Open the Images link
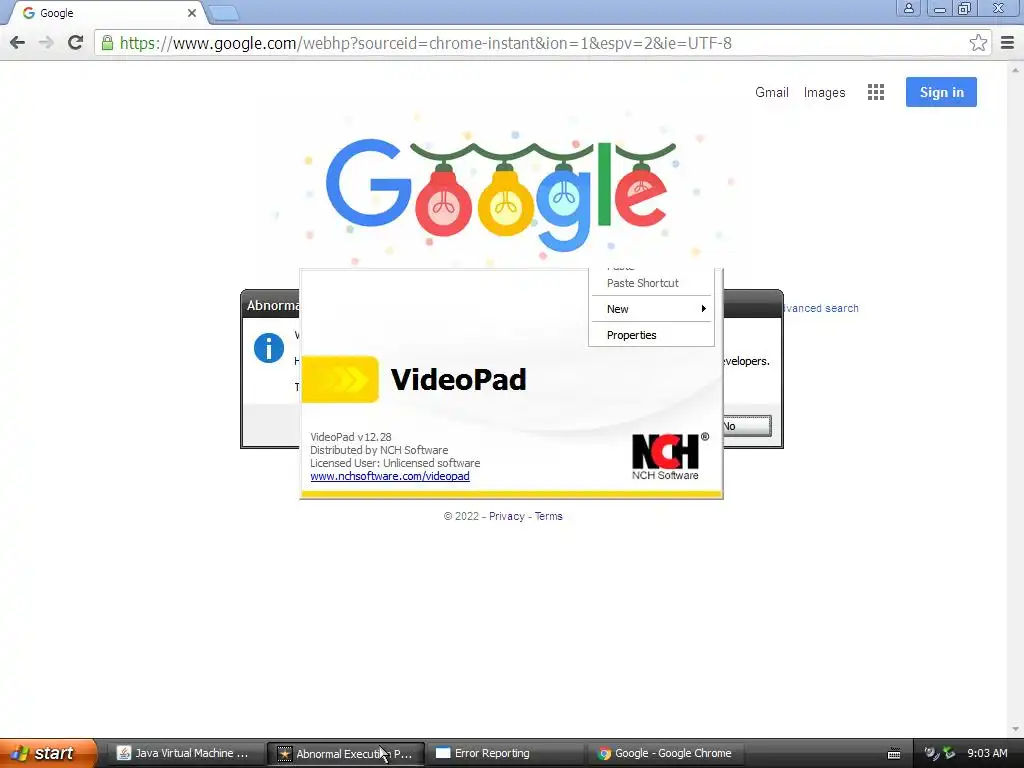Screen dimensions: 1024x768 (824, 92)
